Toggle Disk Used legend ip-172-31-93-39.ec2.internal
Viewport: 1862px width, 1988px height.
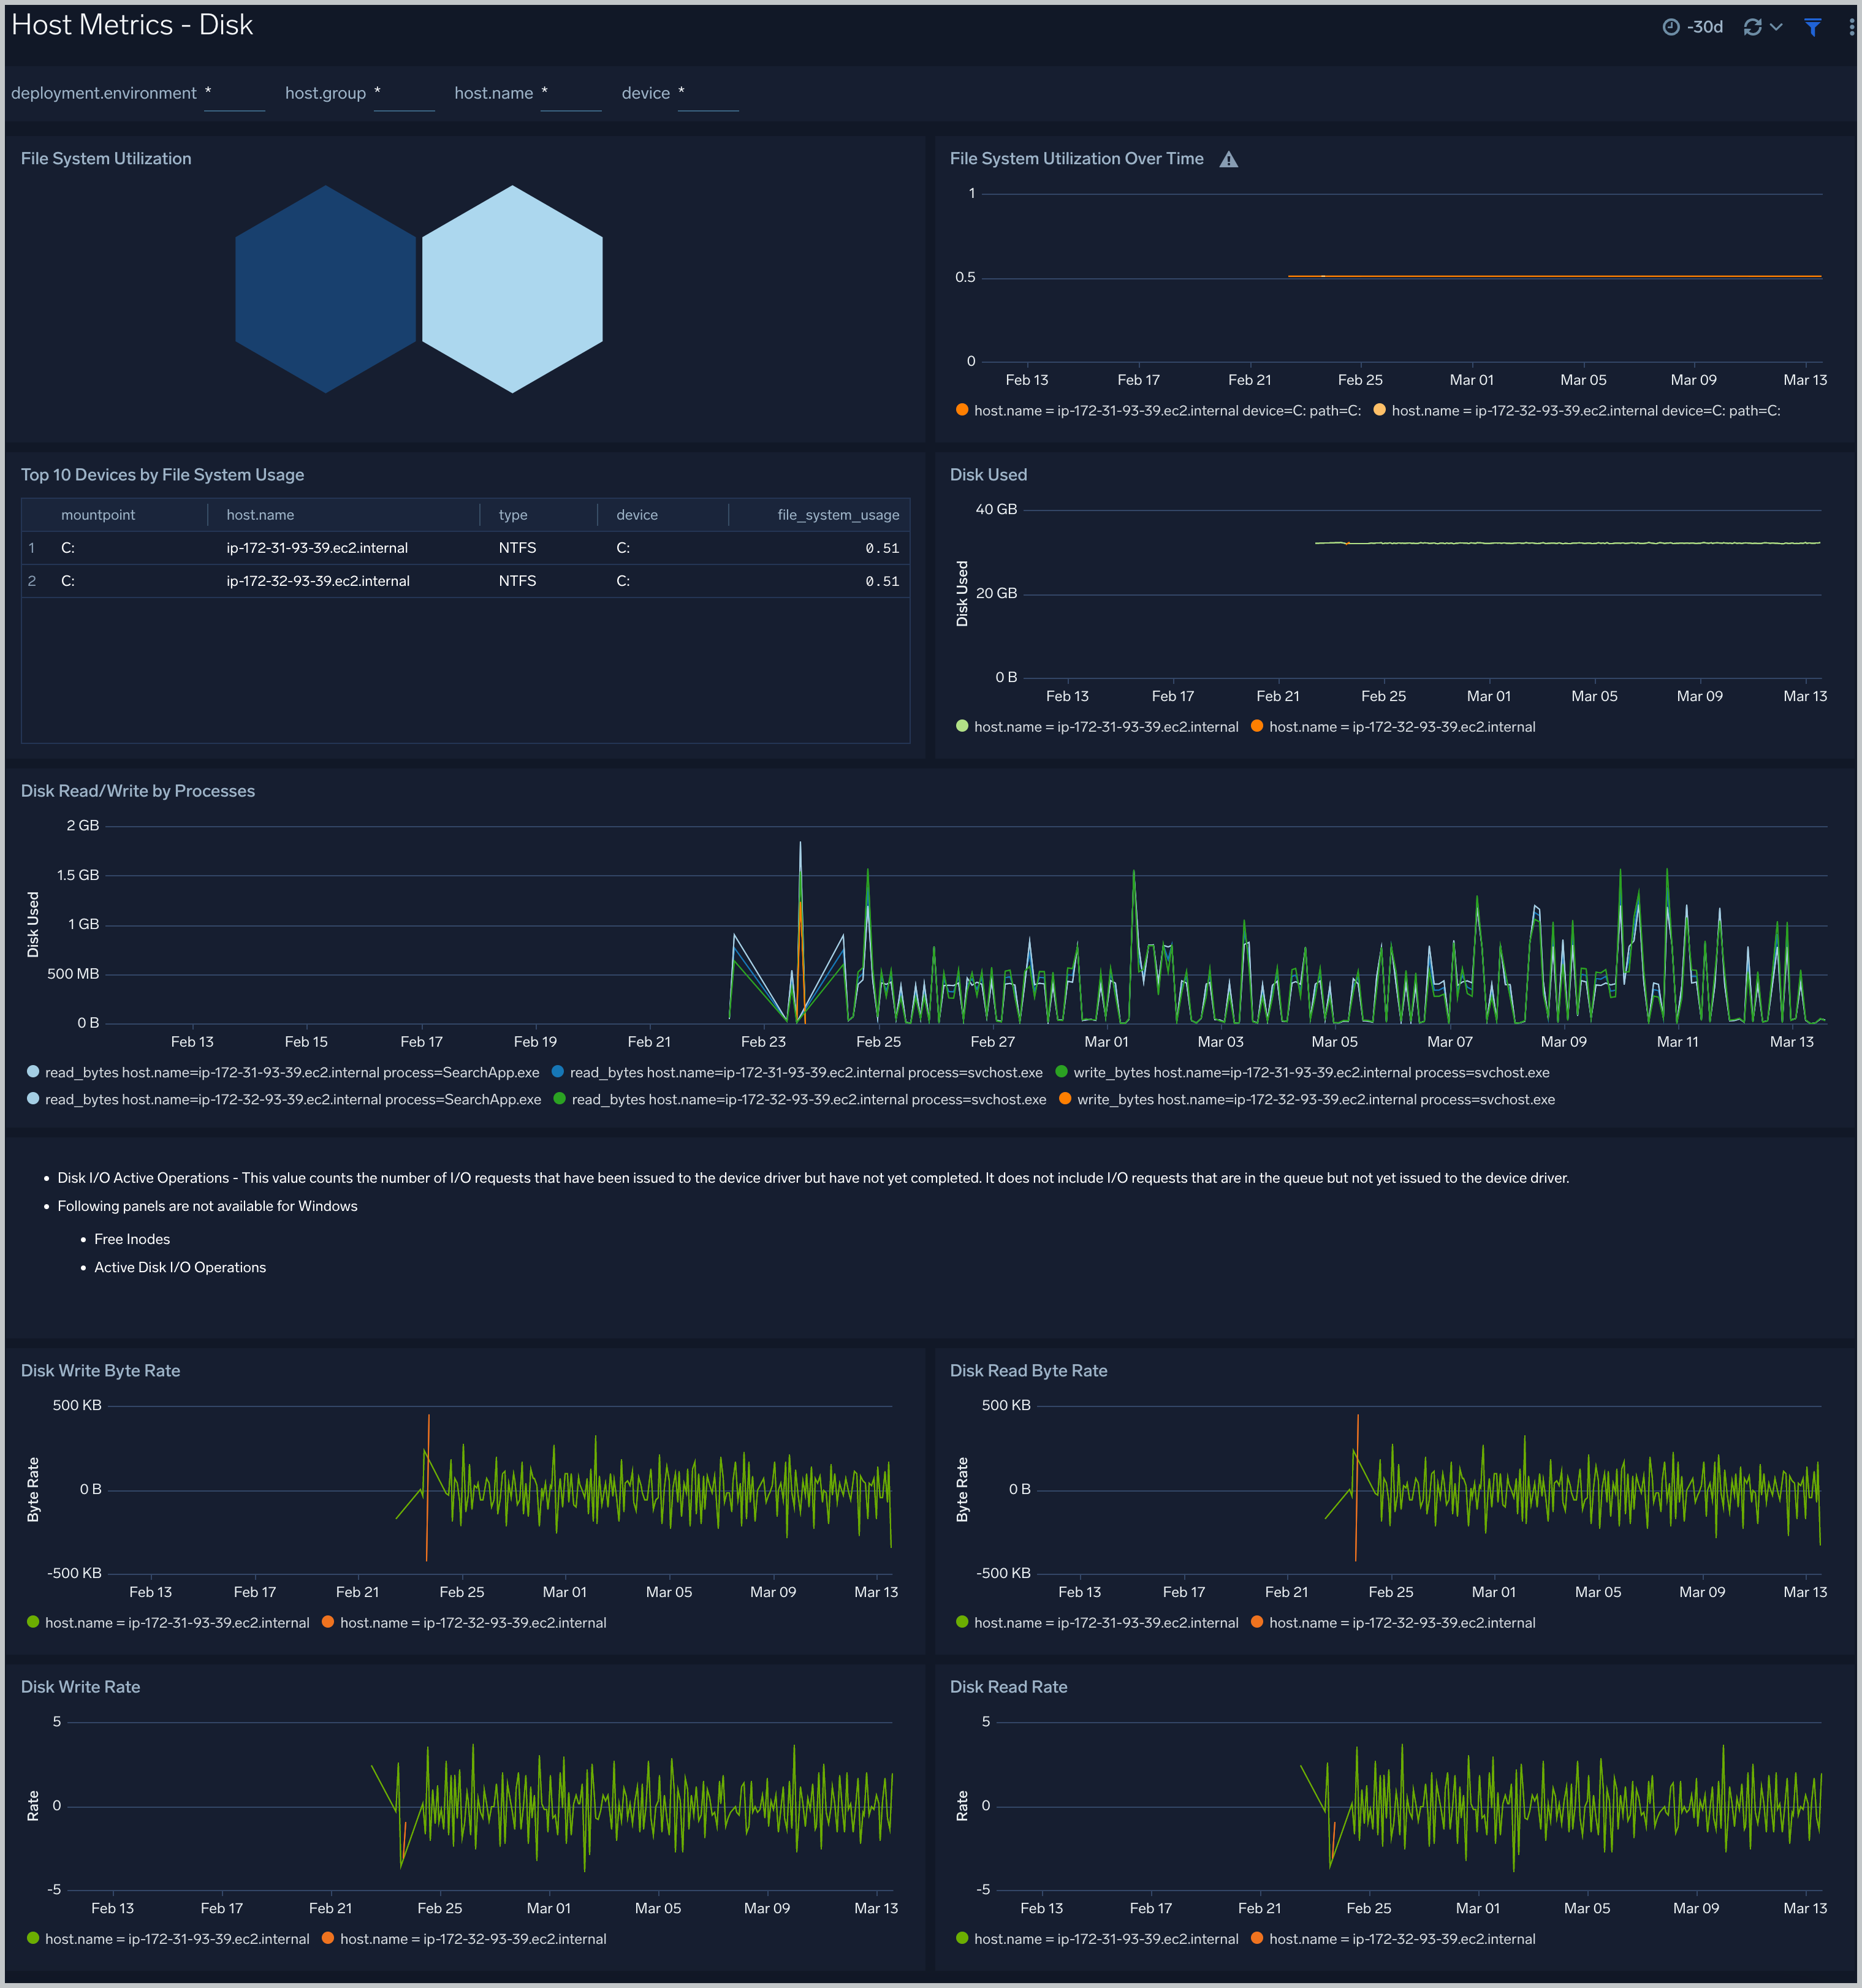coord(1097,727)
